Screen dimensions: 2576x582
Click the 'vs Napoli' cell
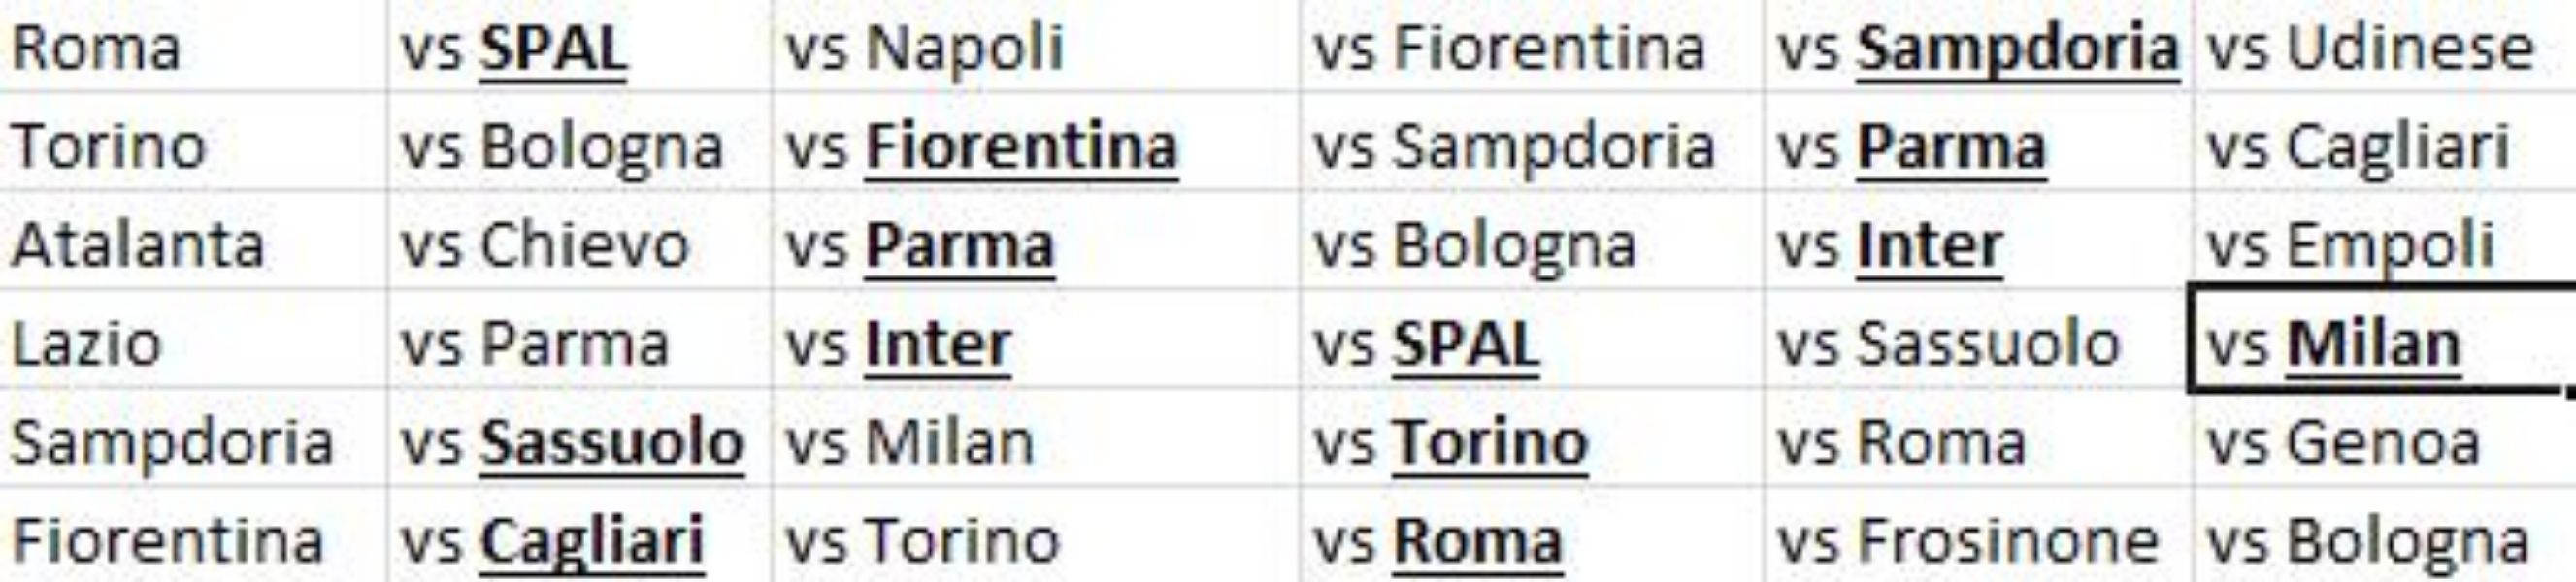coord(925,48)
